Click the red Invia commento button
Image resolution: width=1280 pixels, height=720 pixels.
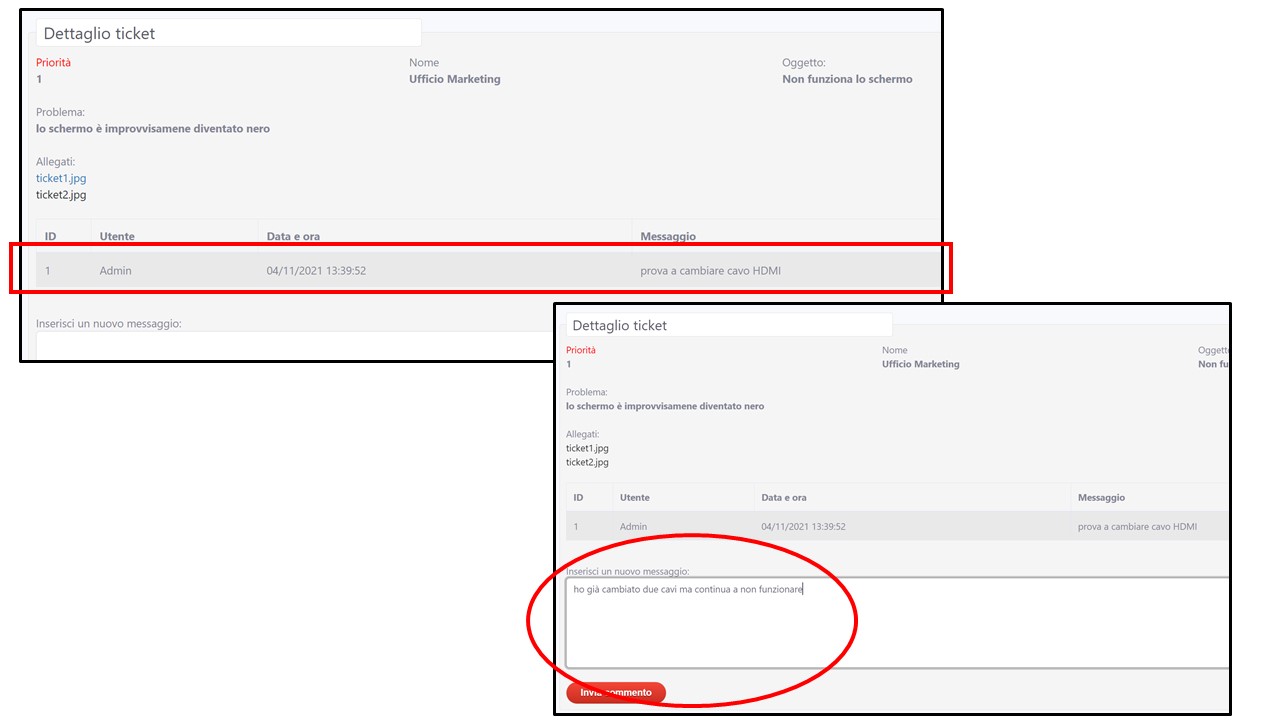pyautogui.click(x=615, y=692)
